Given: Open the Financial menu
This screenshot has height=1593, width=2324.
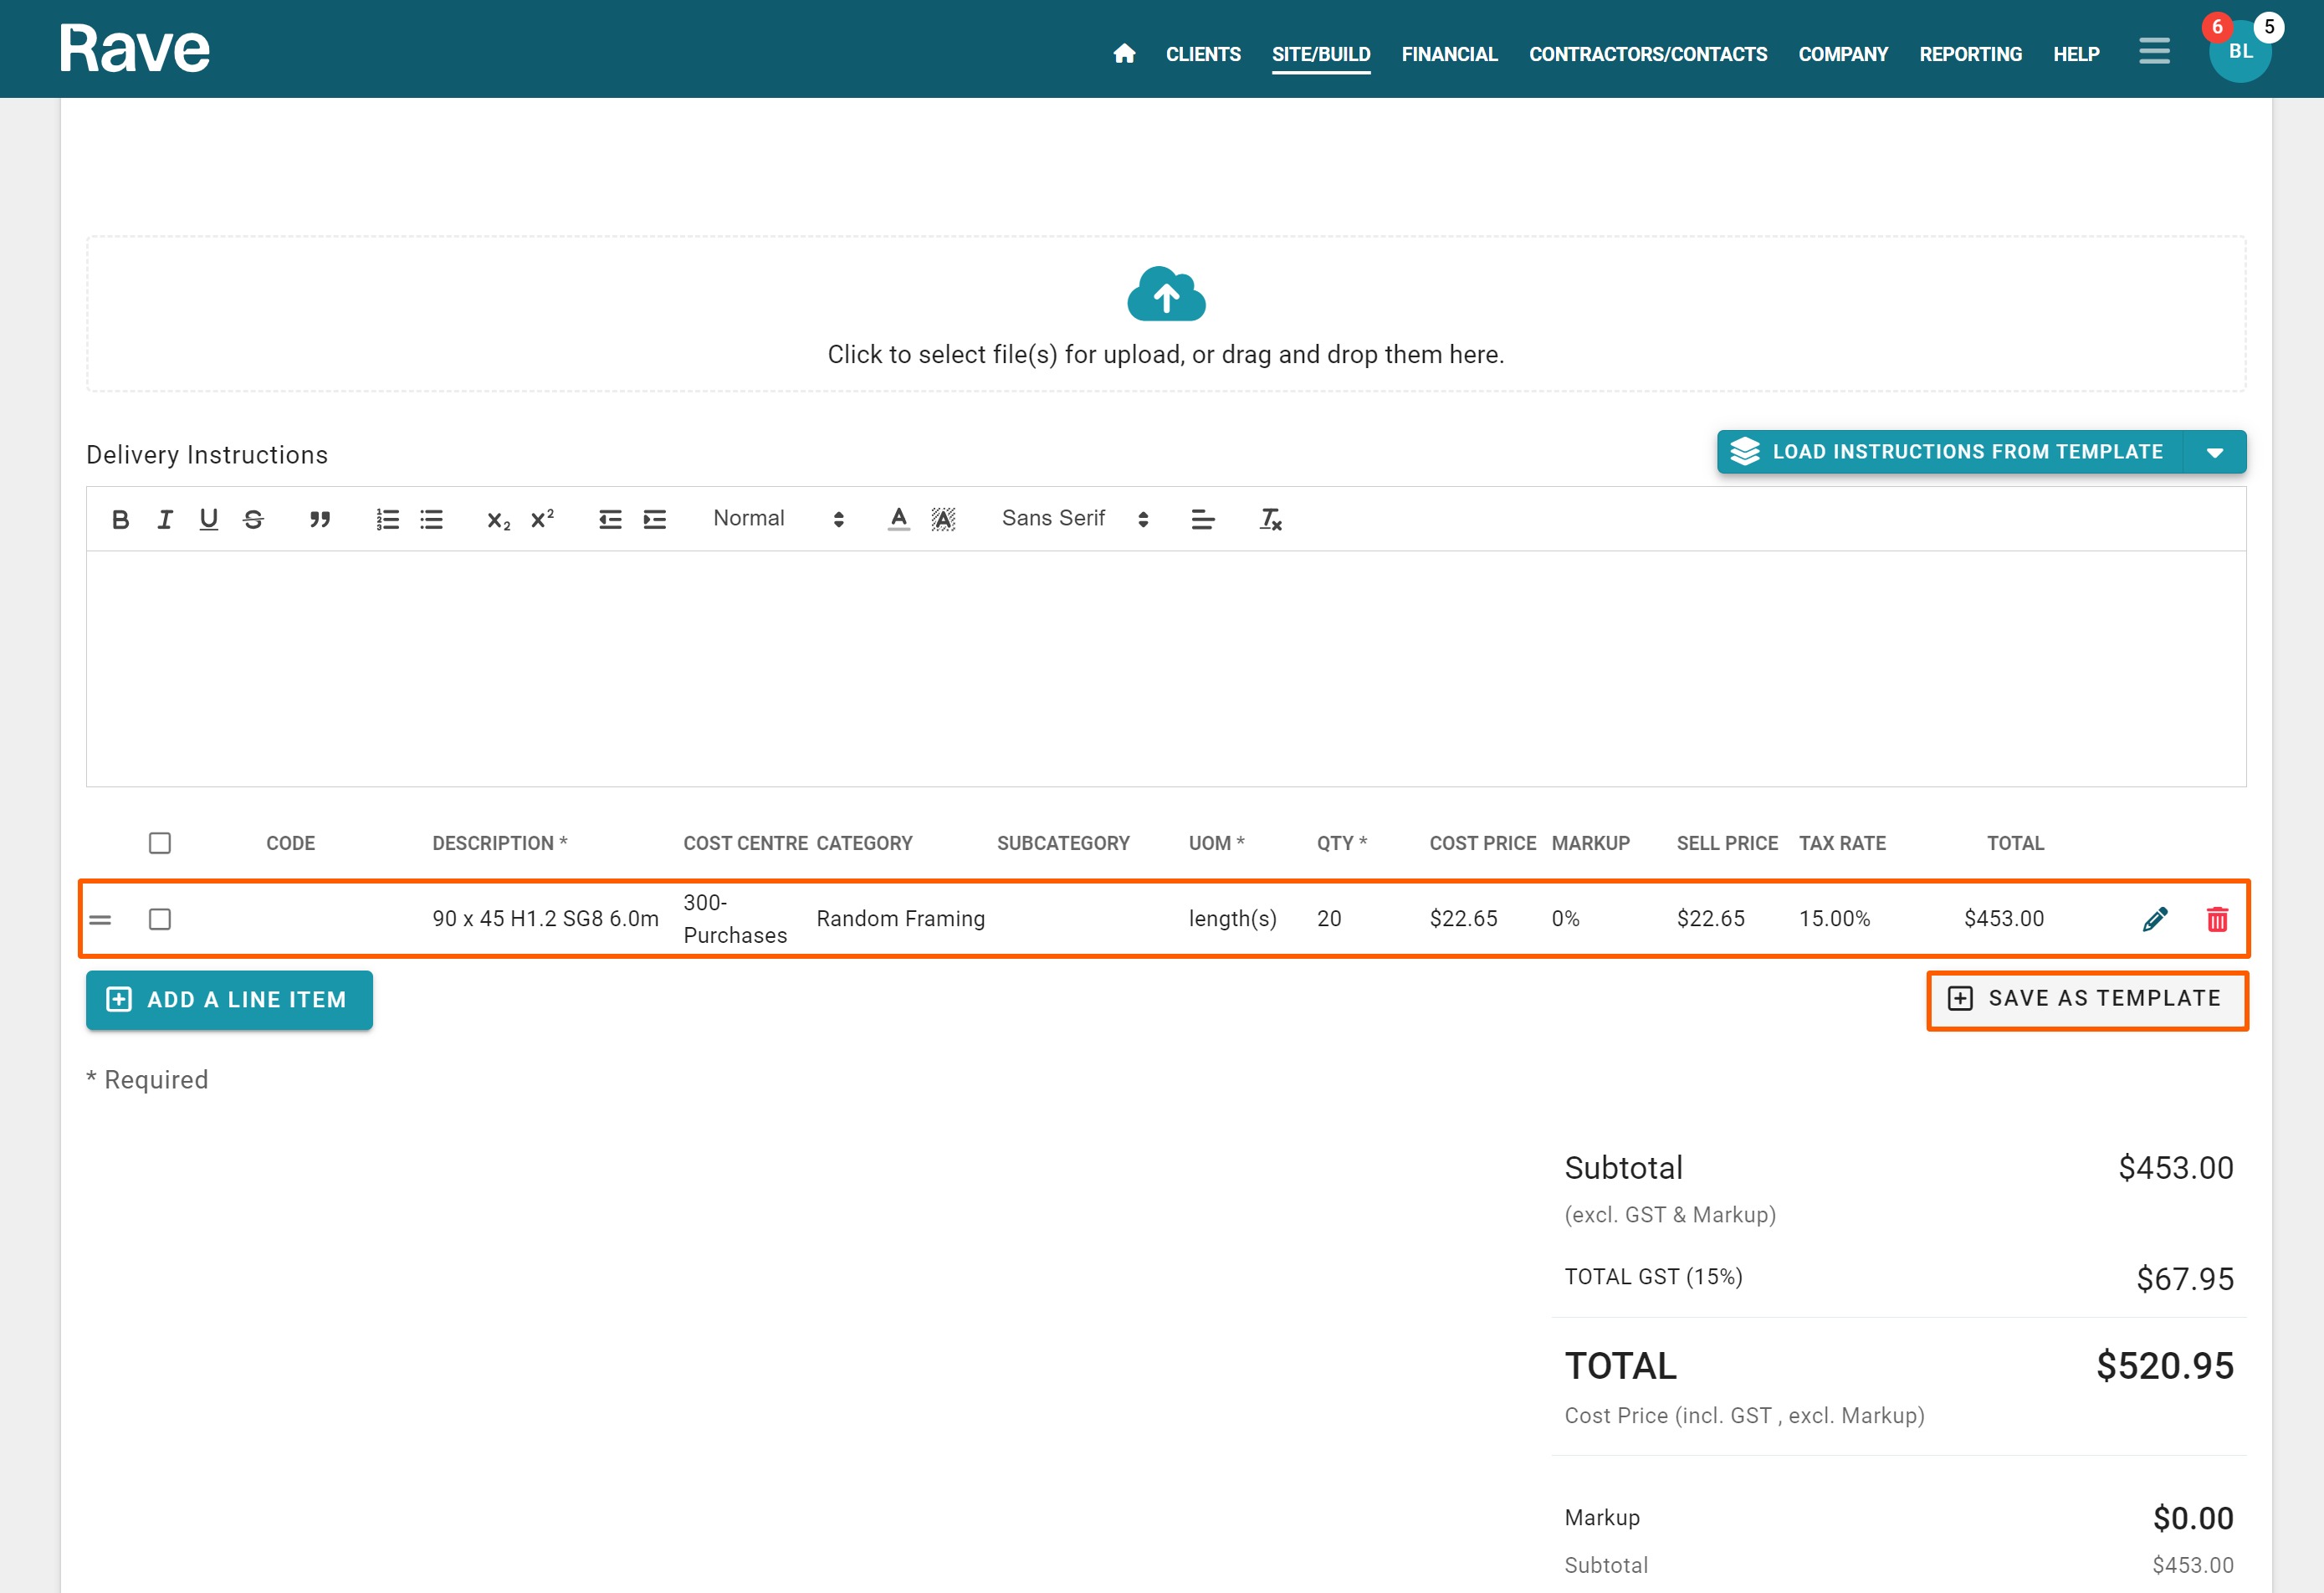Looking at the screenshot, I should pyautogui.click(x=1449, y=54).
